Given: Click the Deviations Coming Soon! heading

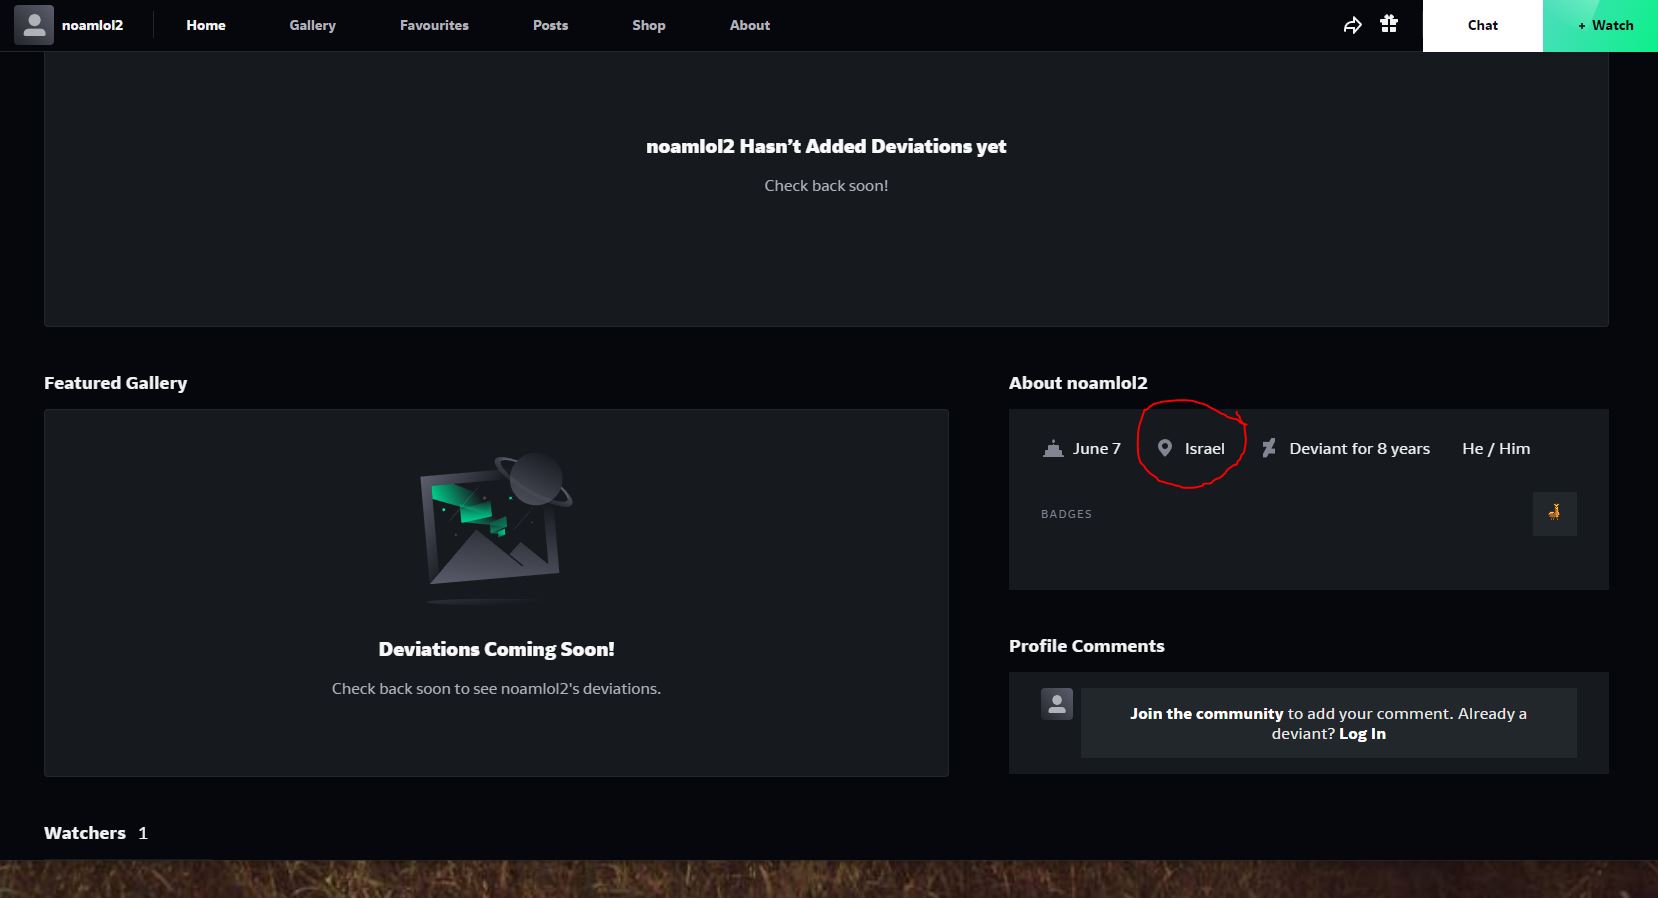Looking at the screenshot, I should point(496,649).
